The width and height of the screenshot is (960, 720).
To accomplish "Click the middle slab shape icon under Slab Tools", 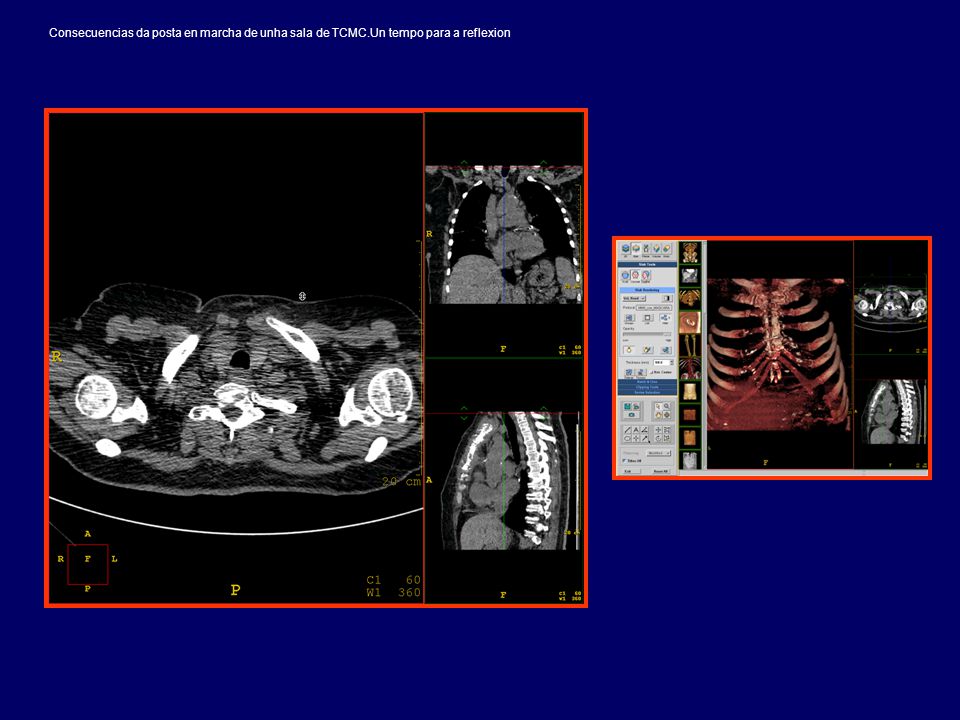I will pos(635,276).
